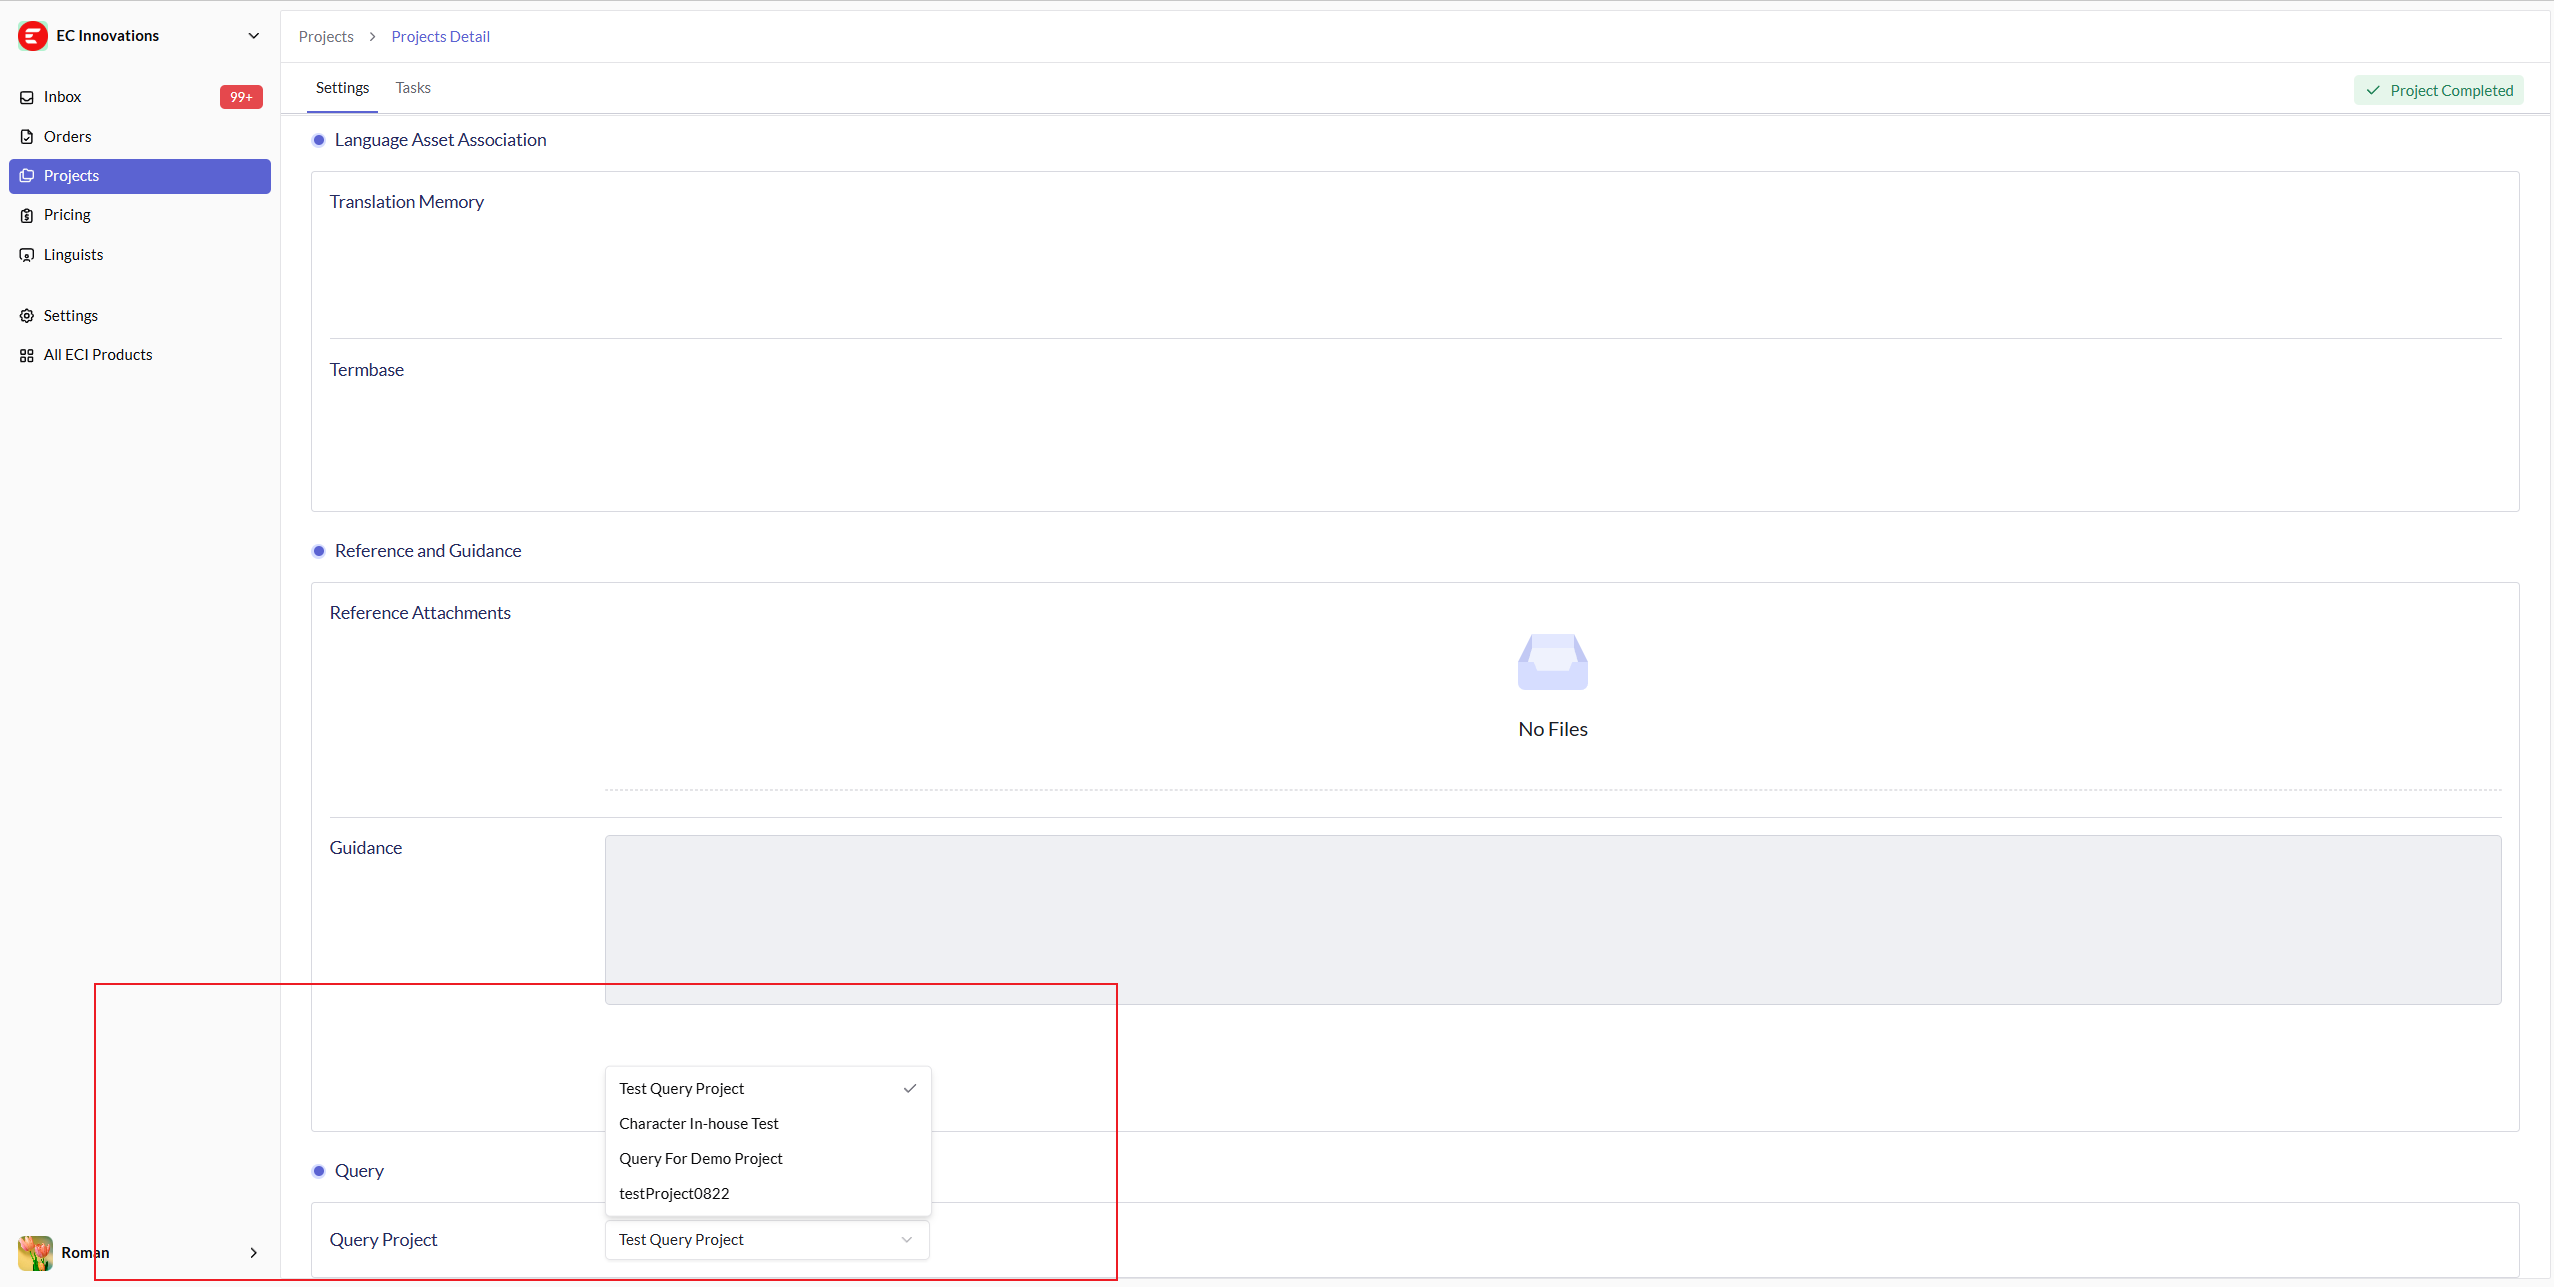Click the No Files inbox illustration
Viewport: 2554px width, 1287px height.
click(1551, 662)
